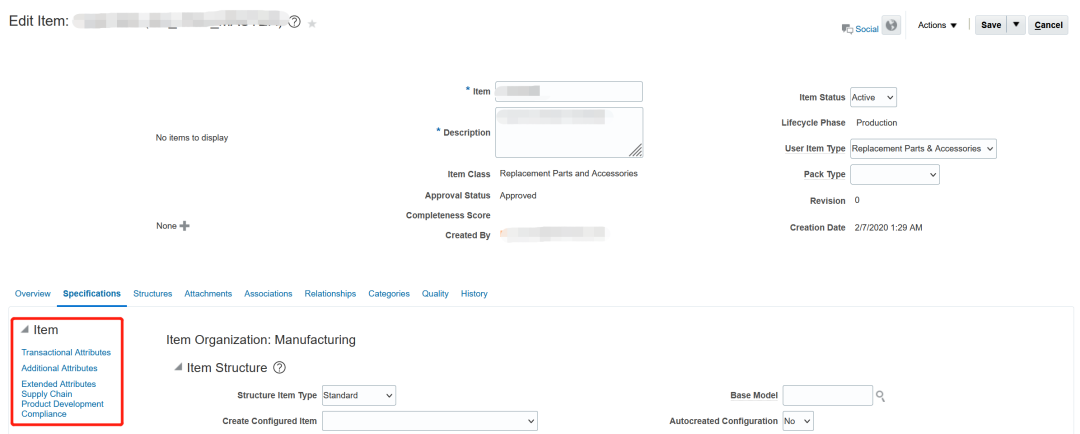1080x434 pixels.
Task: Open the Save button dropdown arrow
Action: click(1016, 25)
